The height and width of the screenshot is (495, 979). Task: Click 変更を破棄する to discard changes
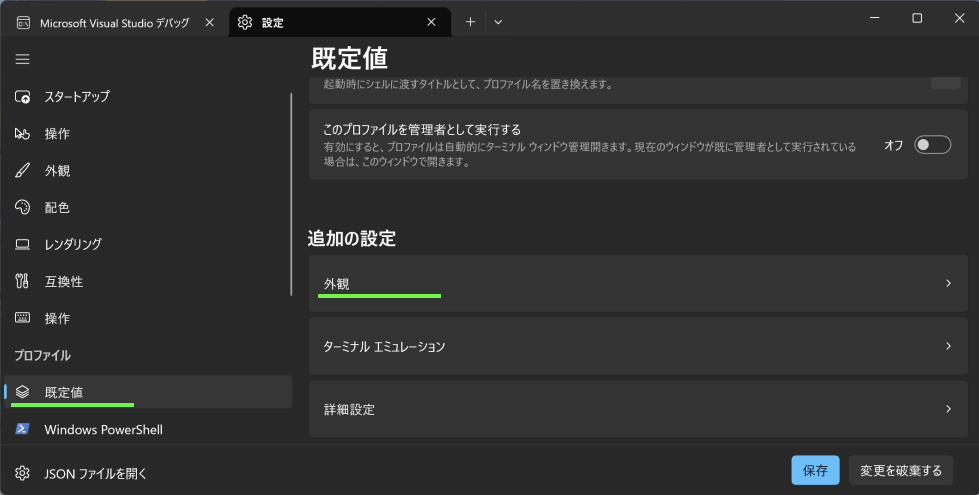click(x=901, y=470)
